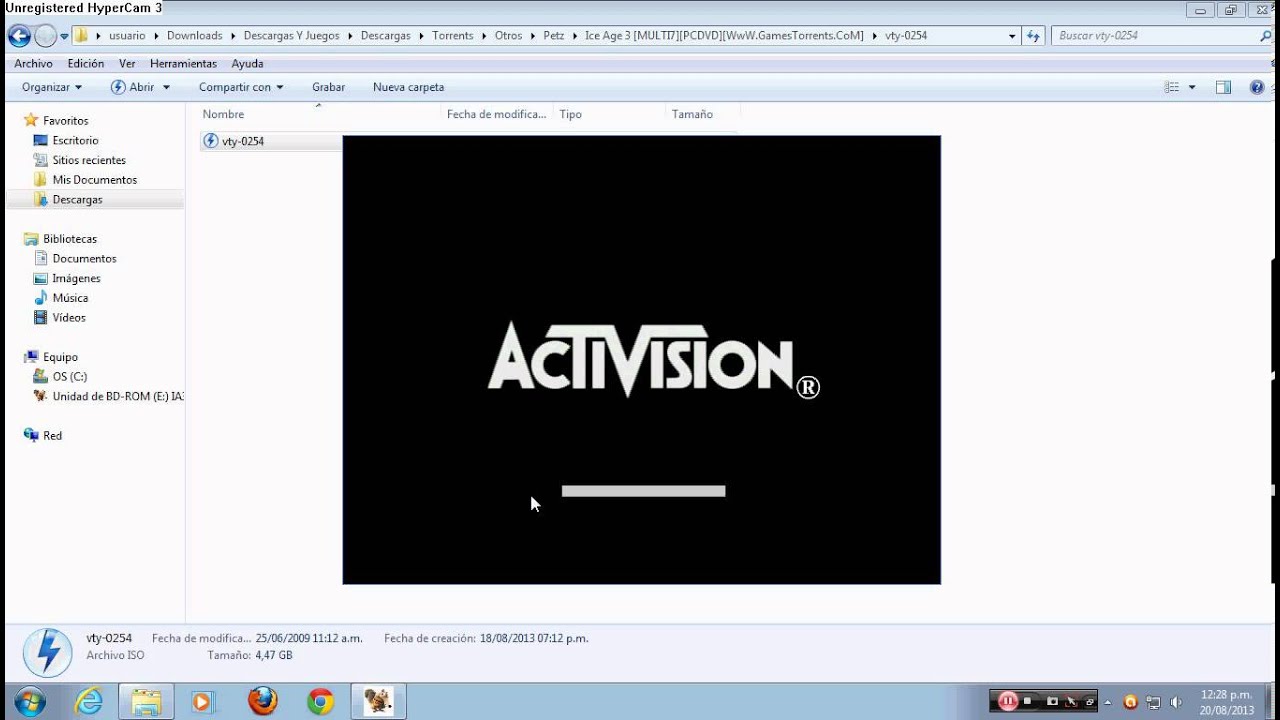
Task: Open the Windows Start button
Action: [x=30, y=701]
